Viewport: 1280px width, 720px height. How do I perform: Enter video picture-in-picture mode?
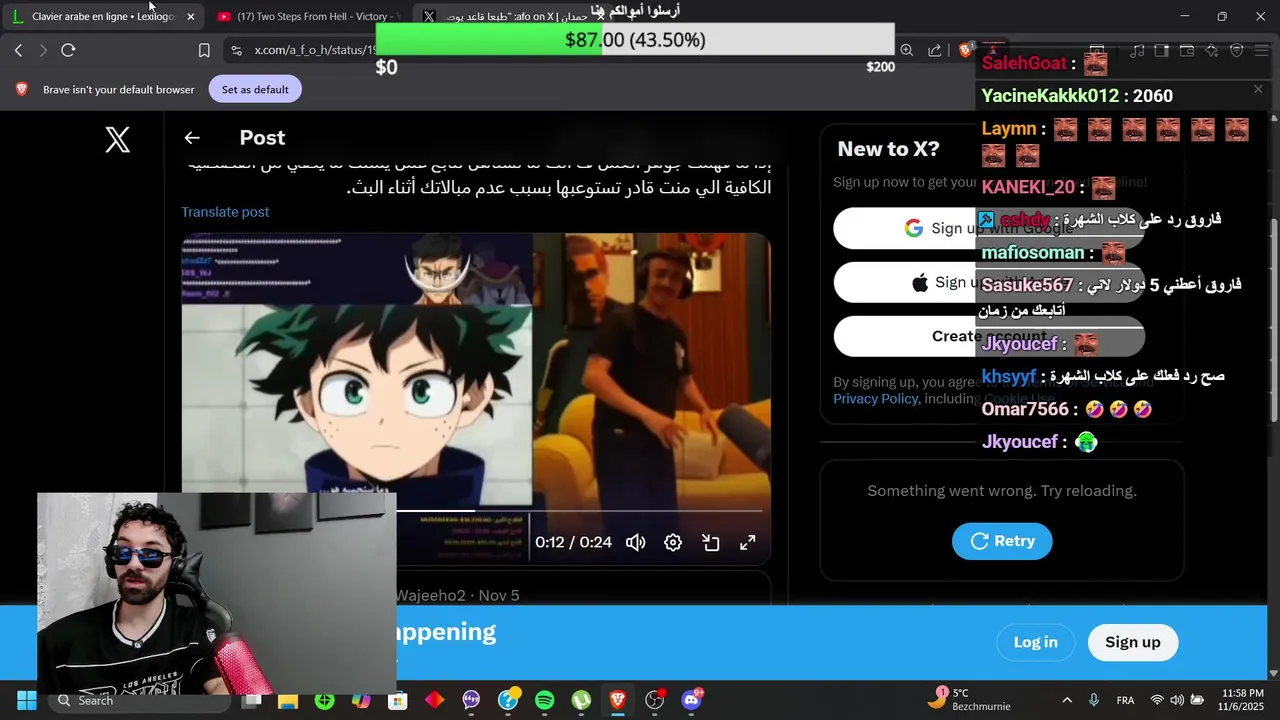pos(710,542)
